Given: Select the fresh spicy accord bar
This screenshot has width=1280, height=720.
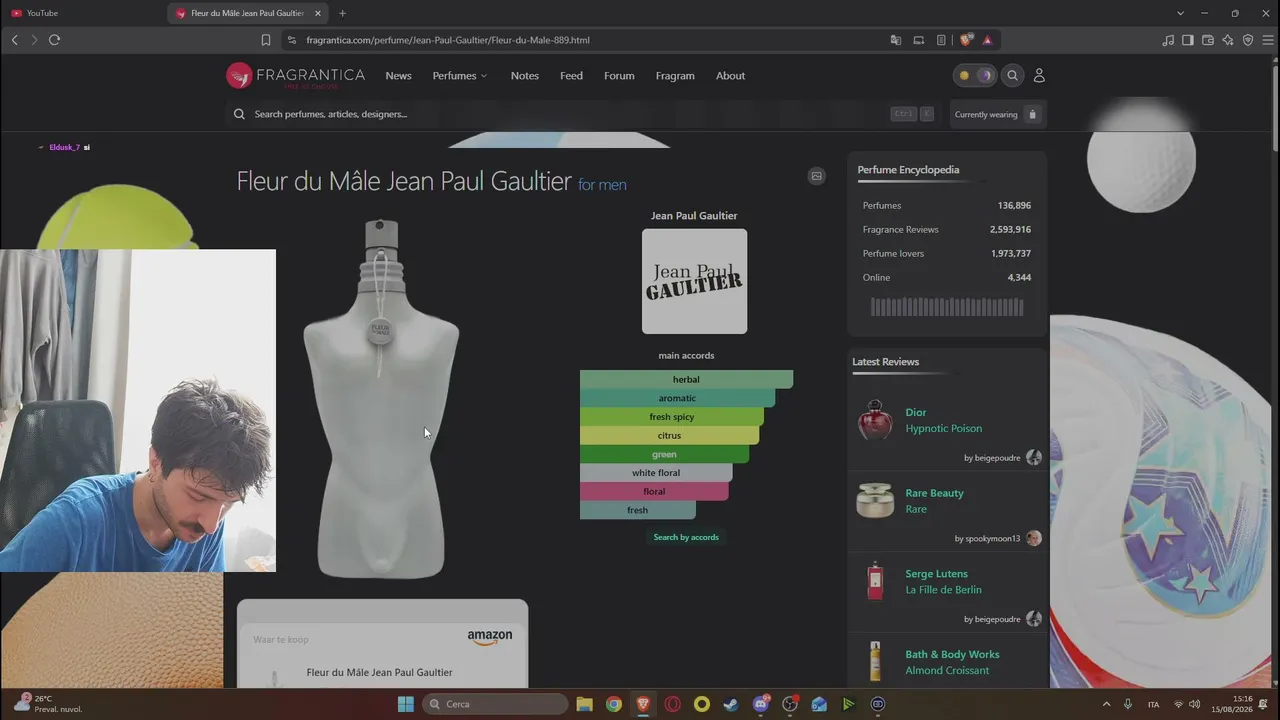Looking at the screenshot, I should pyautogui.click(x=672, y=417).
